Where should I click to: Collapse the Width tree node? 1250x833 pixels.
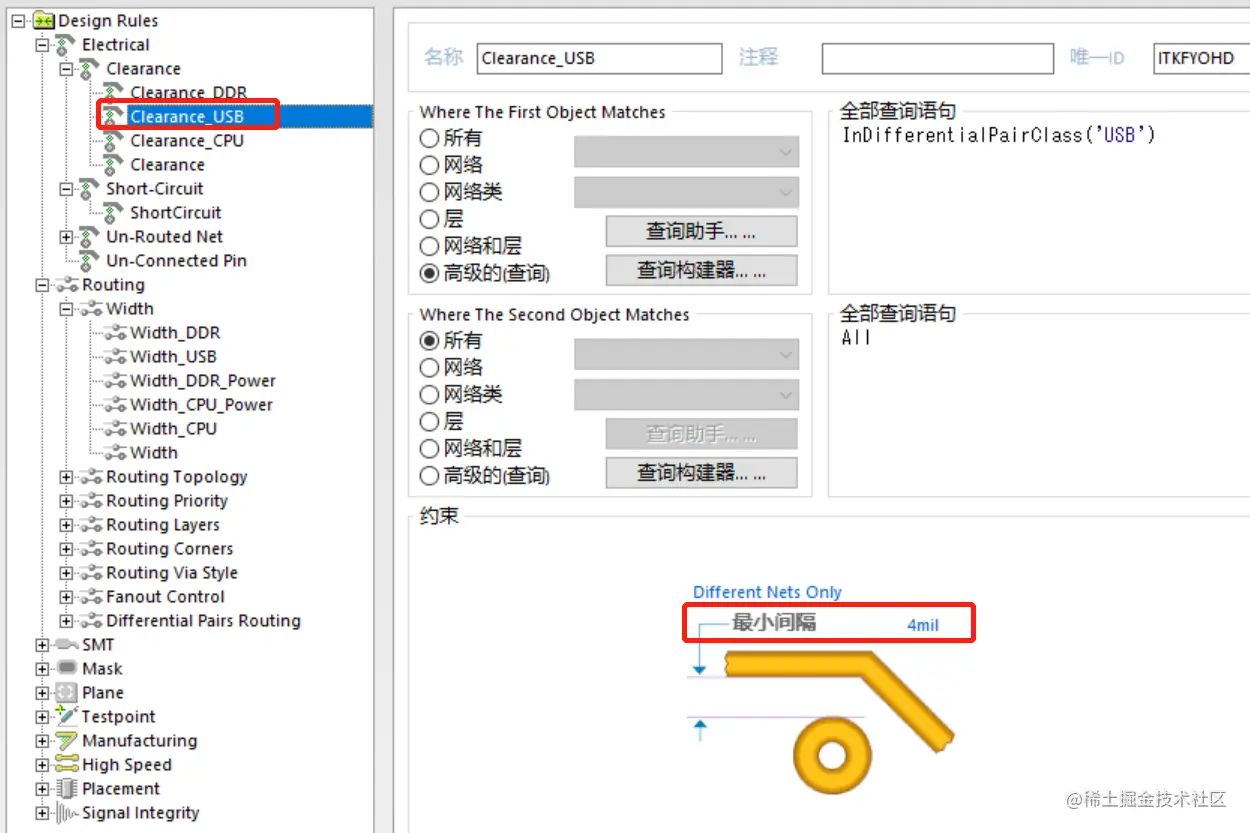point(66,309)
